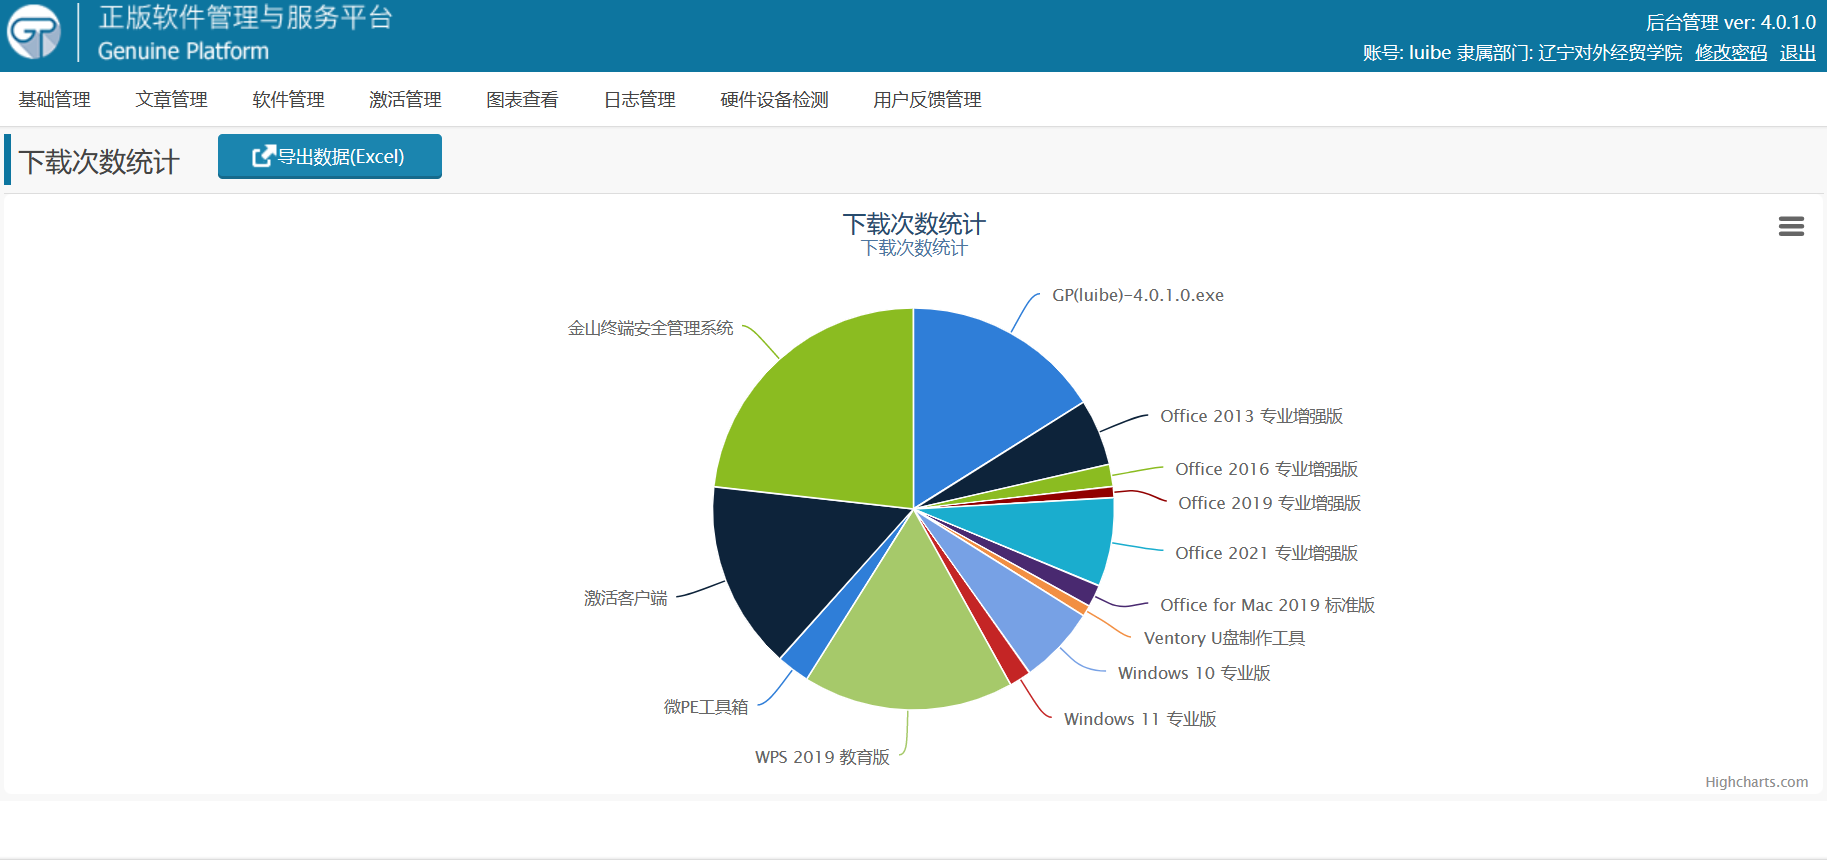Click the 微PE工具箱 label
The image size is (1827, 862).
(x=706, y=707)
